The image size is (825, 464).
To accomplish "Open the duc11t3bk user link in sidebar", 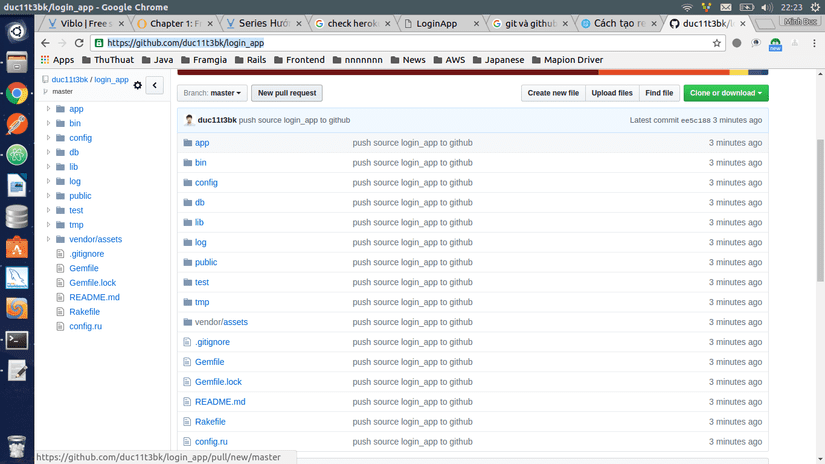I will [69, 79].
